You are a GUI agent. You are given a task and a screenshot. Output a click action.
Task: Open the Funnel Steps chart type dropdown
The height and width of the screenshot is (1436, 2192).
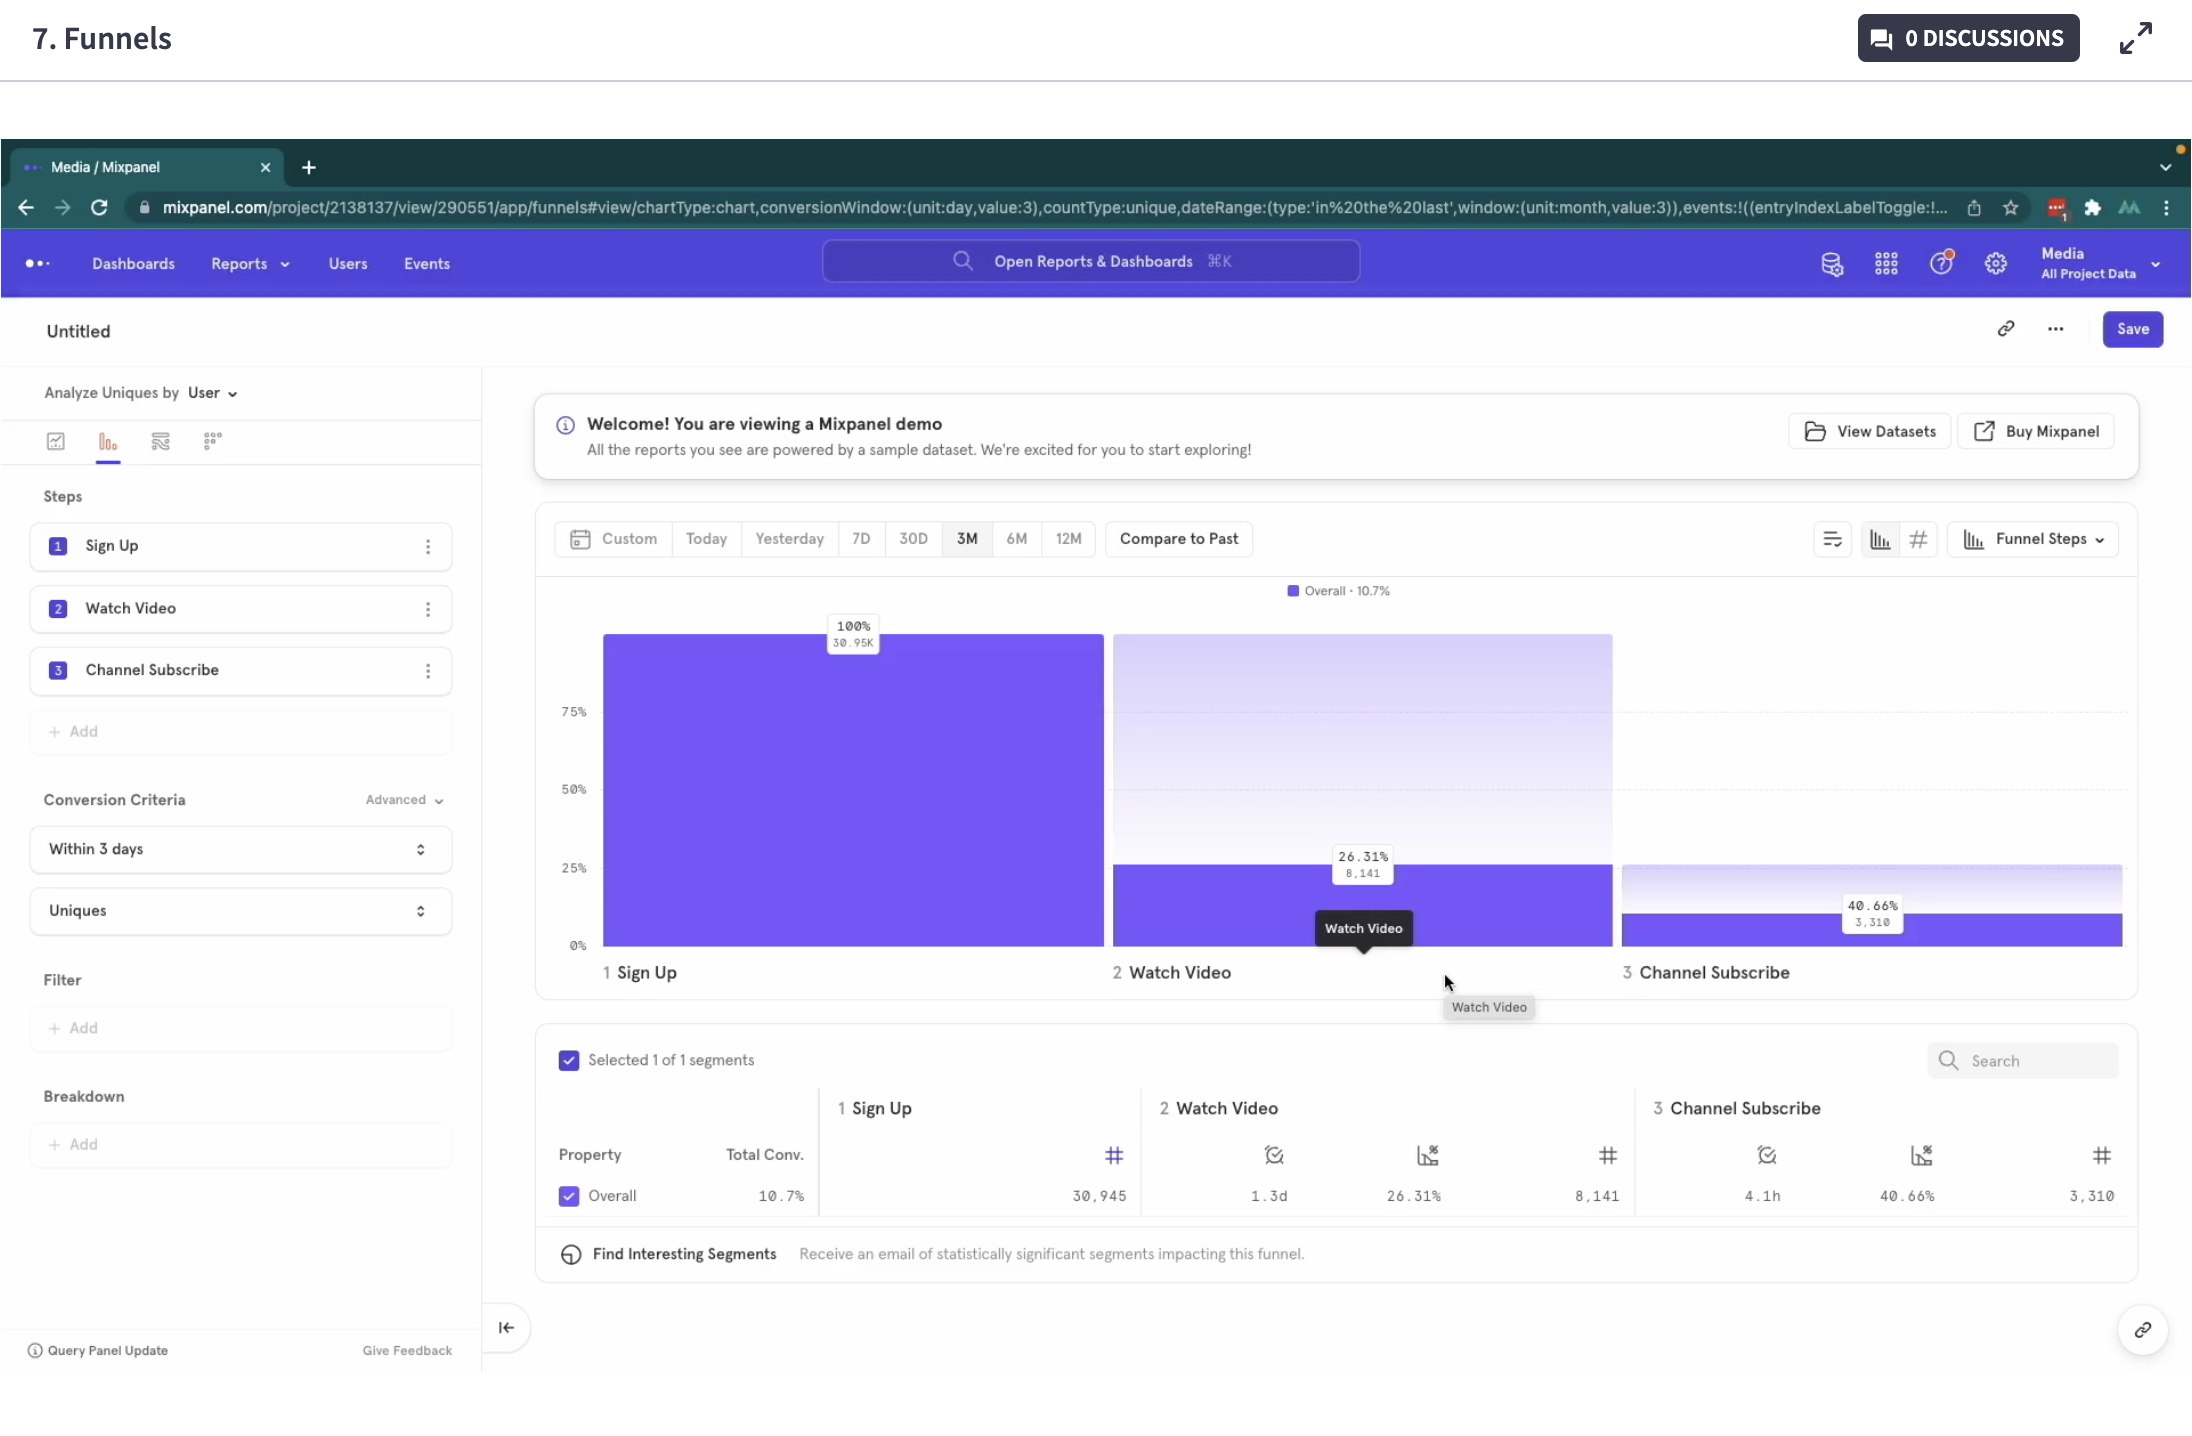(x=2033, y=540)
